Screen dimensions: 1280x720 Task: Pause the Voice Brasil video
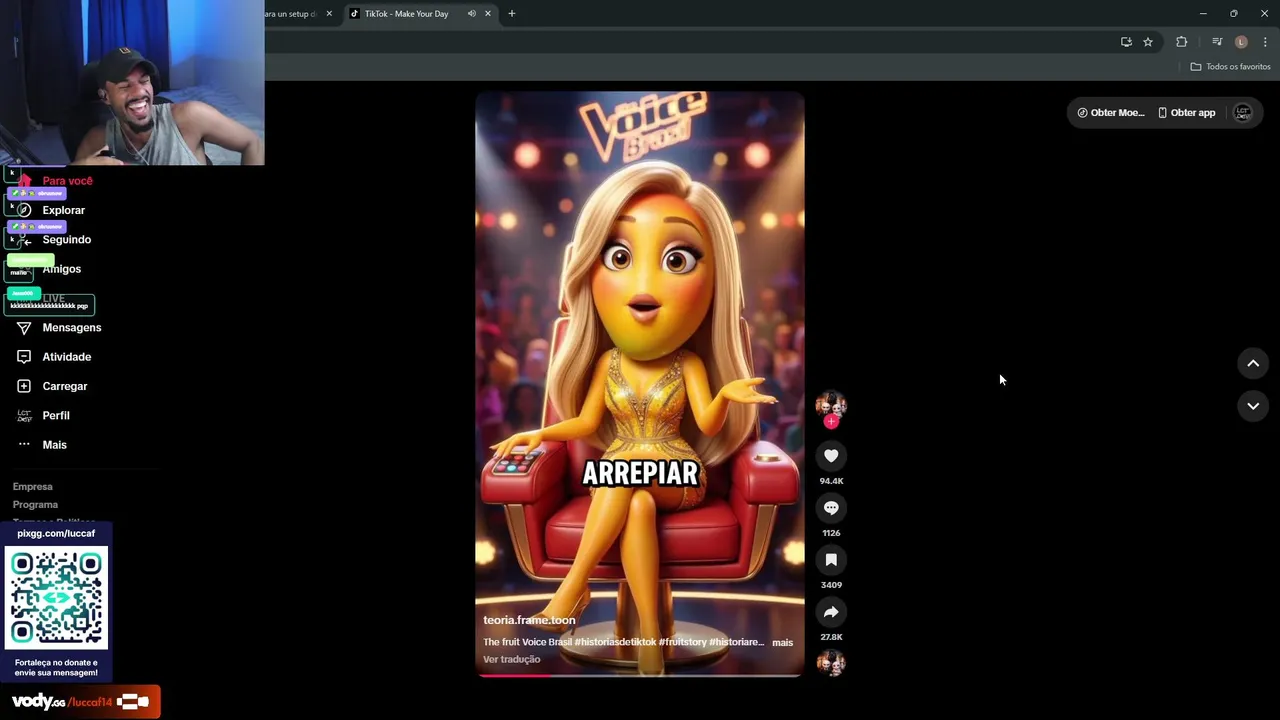[640, 385]
